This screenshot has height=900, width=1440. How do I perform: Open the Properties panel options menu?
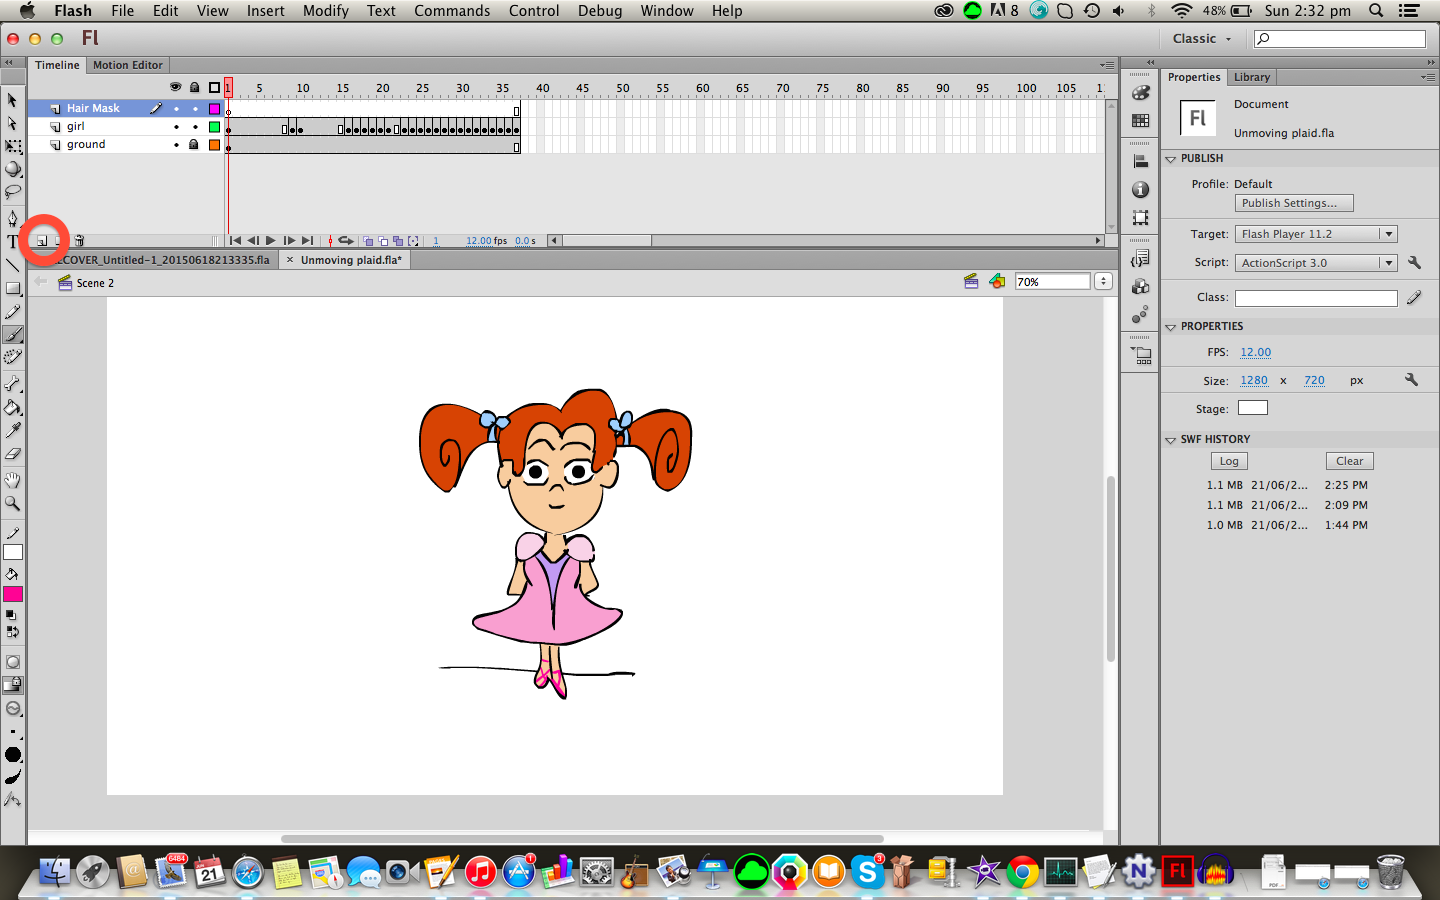pos(1427,77)
